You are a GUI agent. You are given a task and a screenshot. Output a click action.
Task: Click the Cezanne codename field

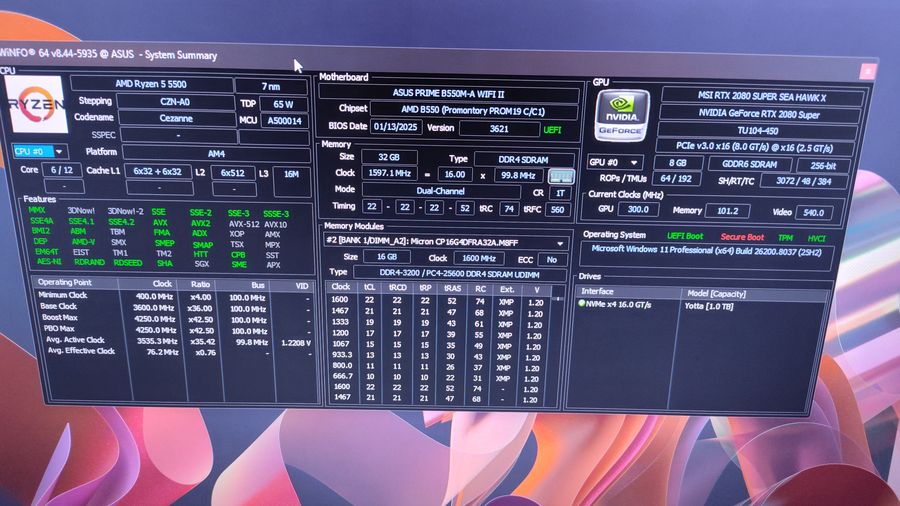[x=176, y=118]
